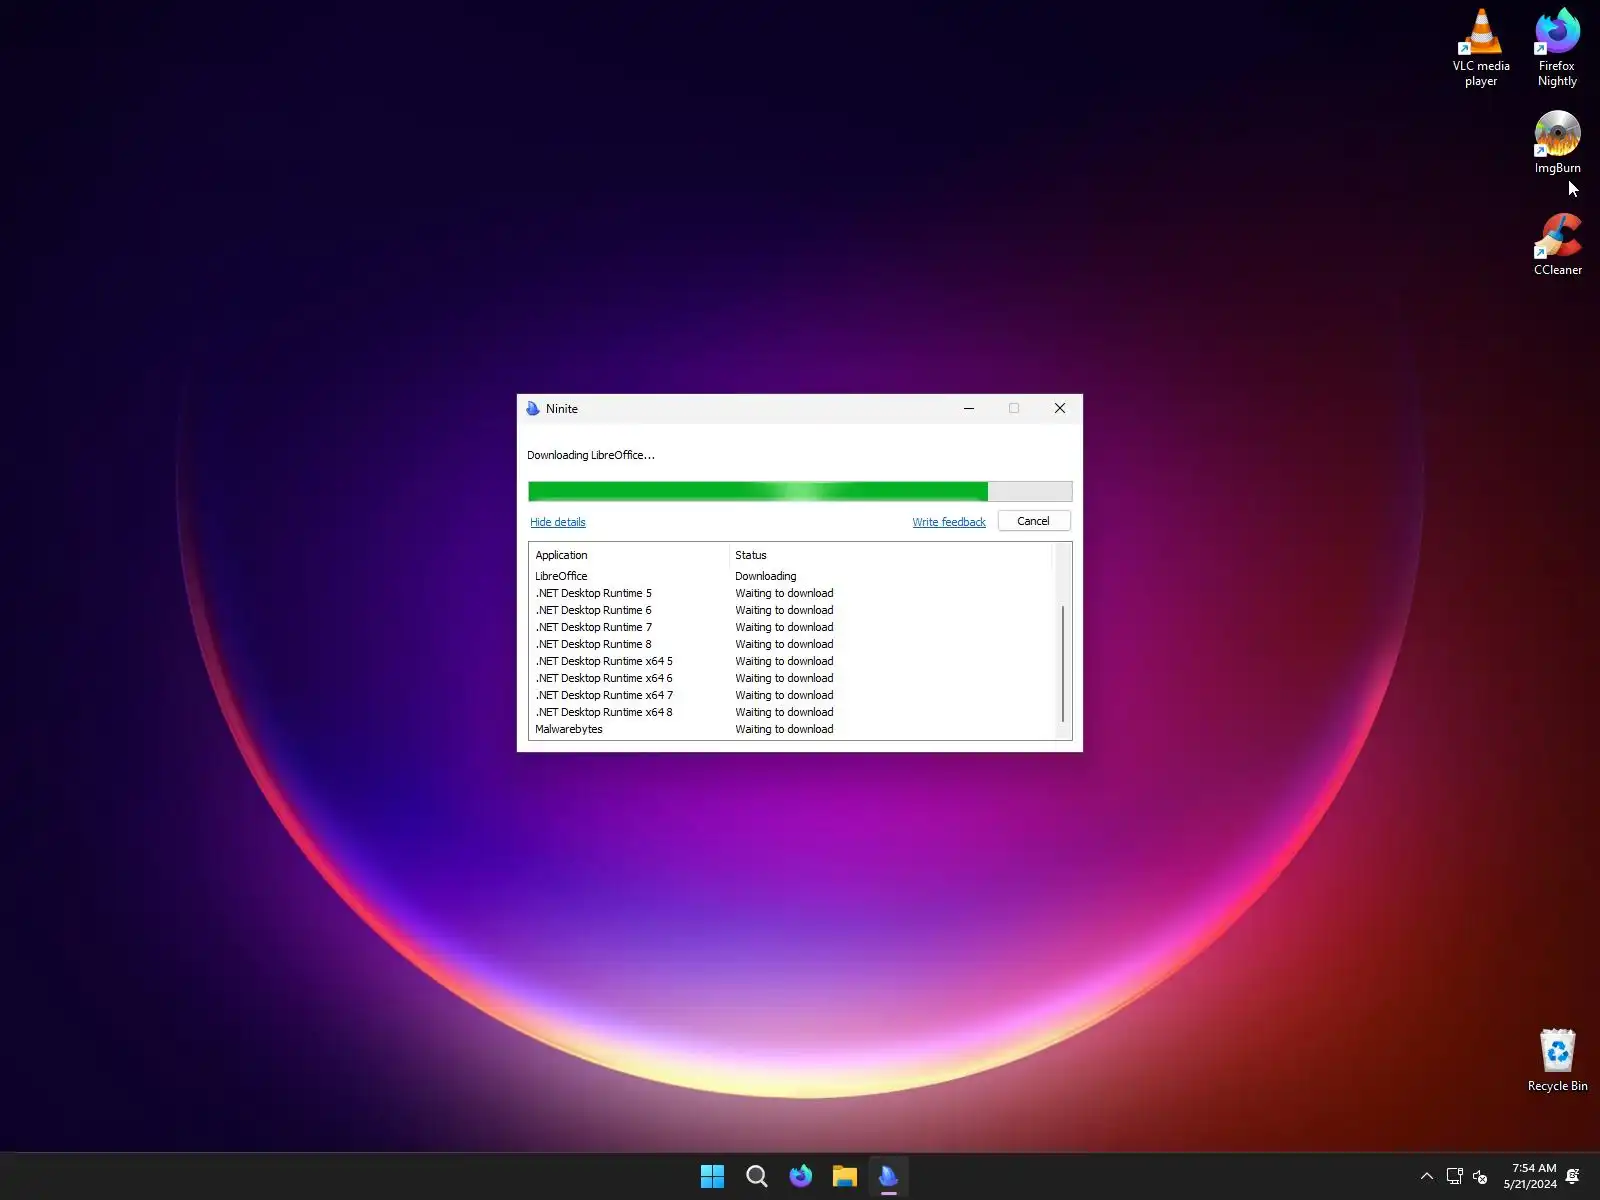The image size is (1600, 1200).
Task: Open File Explorer from the taskbar
Action: pos(845,1176)
